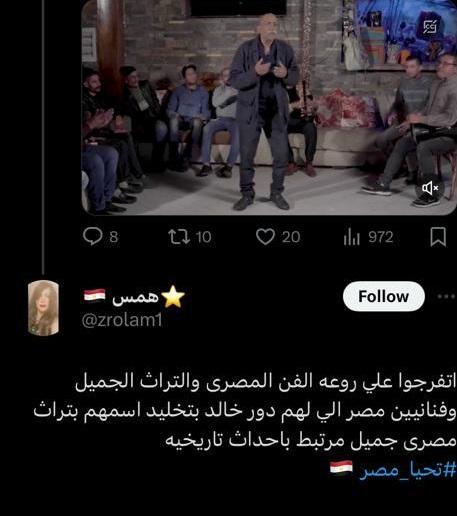
Task: Follow the @zrolam1 account
Action: pyautogui.click(x=384, y=296)
